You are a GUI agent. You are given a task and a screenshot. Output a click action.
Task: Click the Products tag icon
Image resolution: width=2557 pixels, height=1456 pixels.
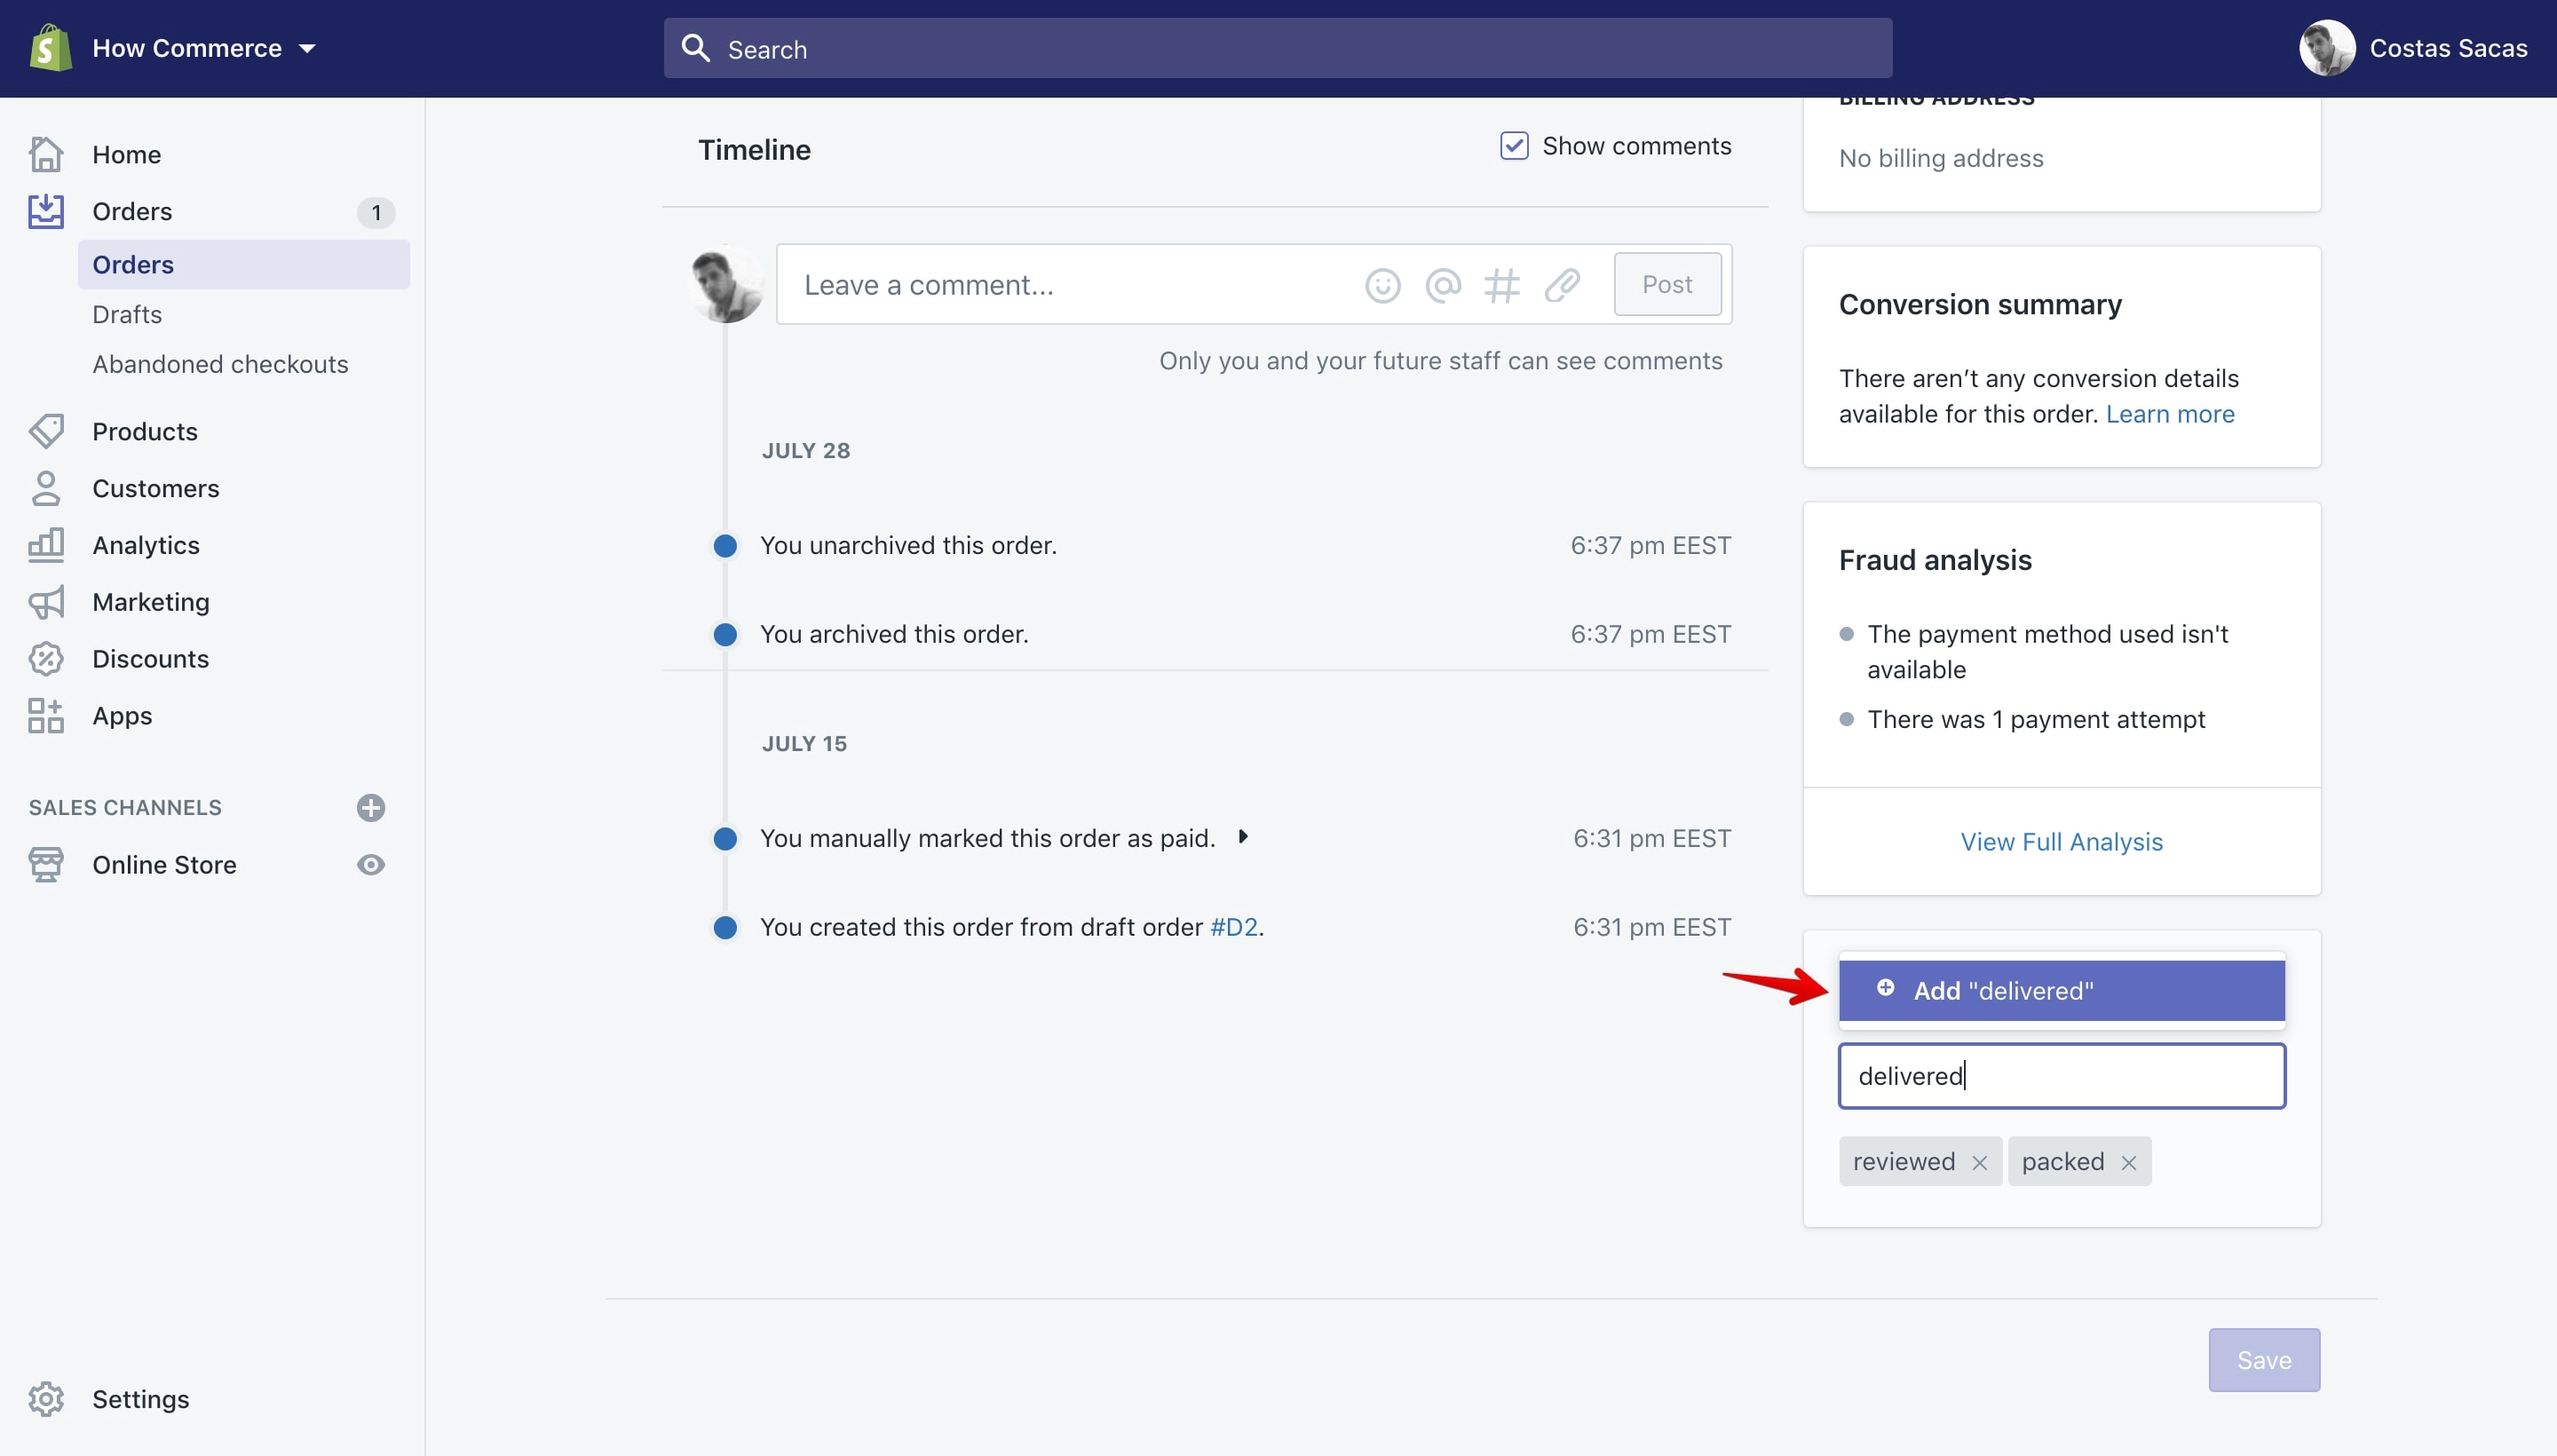[x=46, y=431]
